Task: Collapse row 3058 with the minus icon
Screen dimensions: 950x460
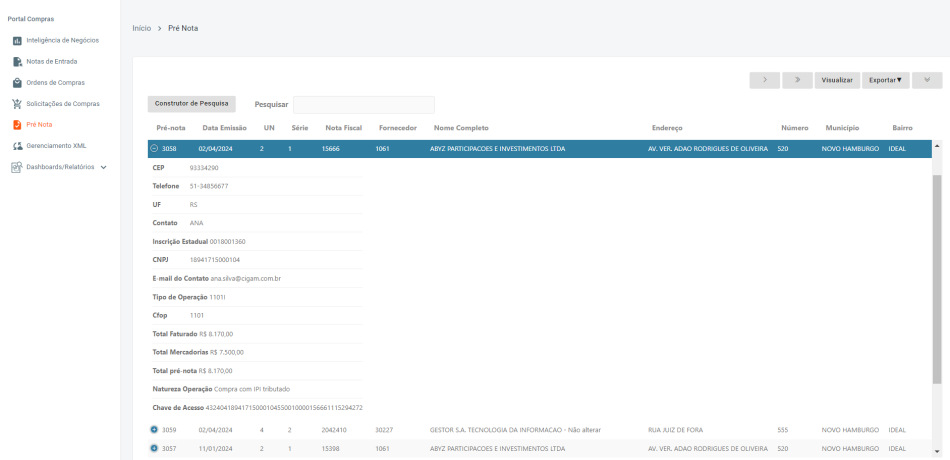Action: (x=154, y=148)
